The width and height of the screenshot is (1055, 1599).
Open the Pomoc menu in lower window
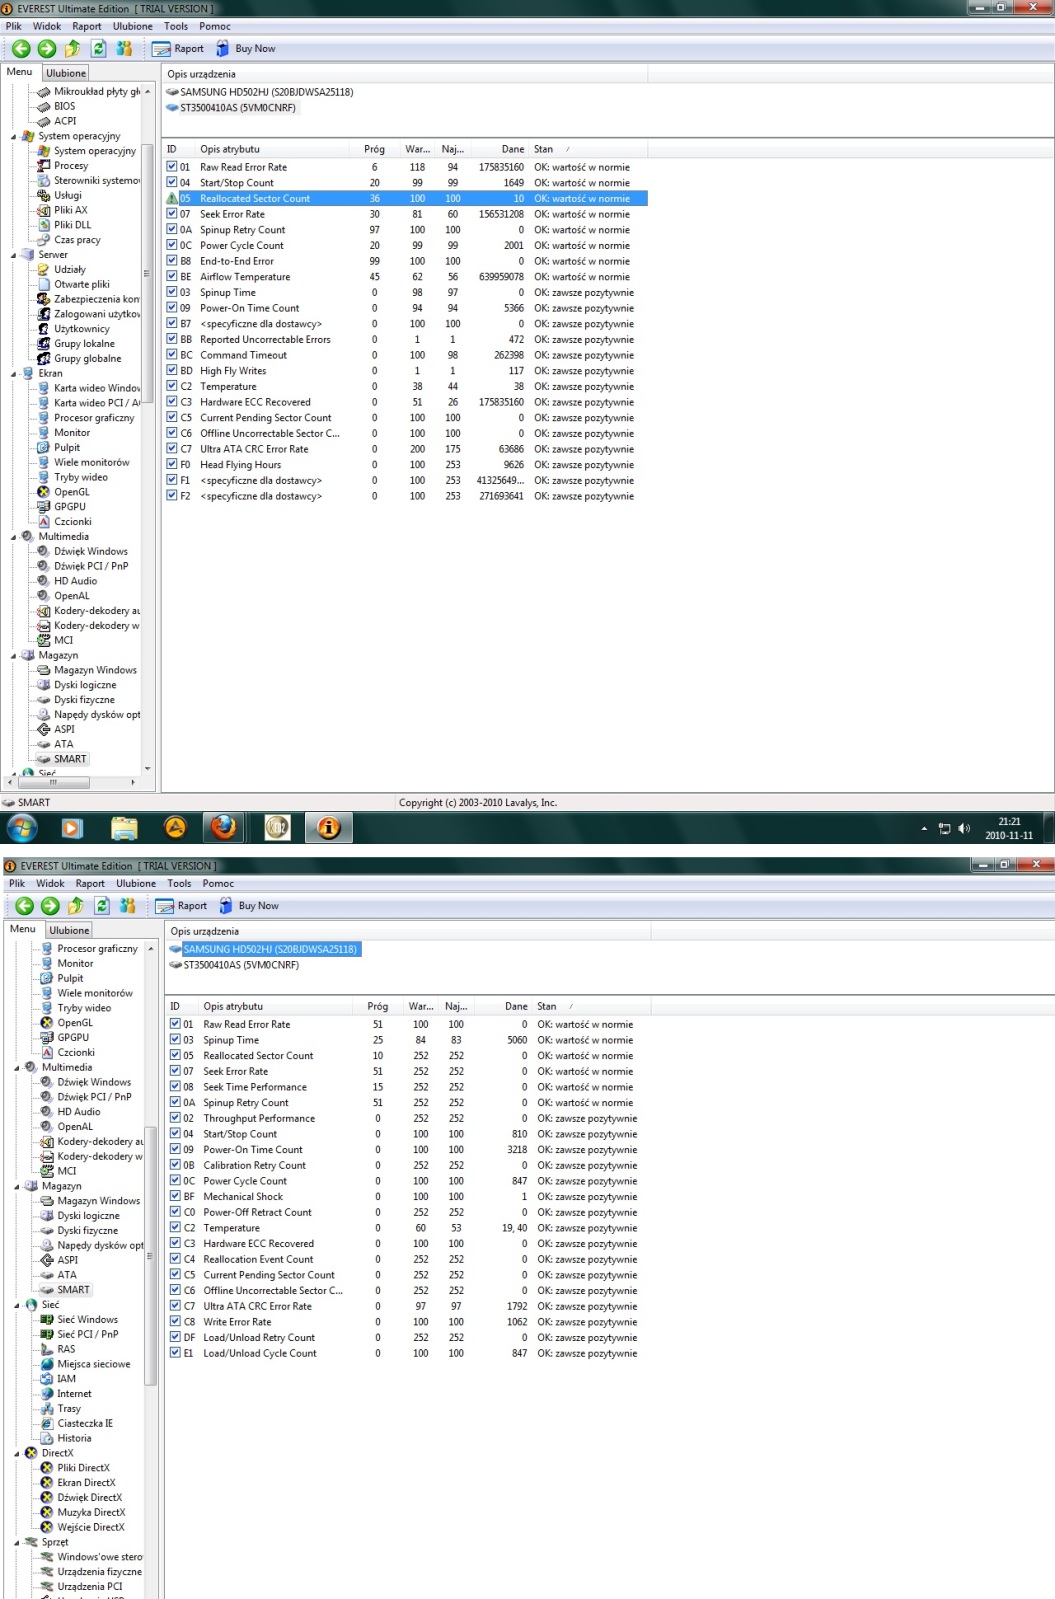[x=218, y=883]
